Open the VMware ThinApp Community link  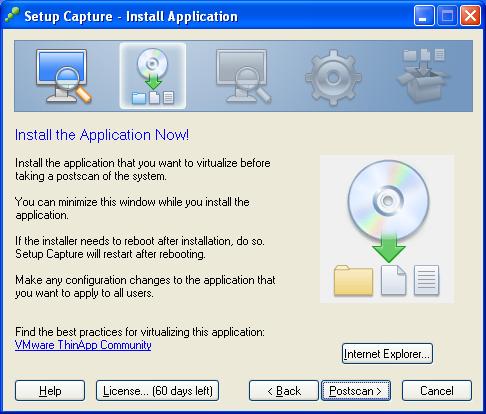(83, 345)
